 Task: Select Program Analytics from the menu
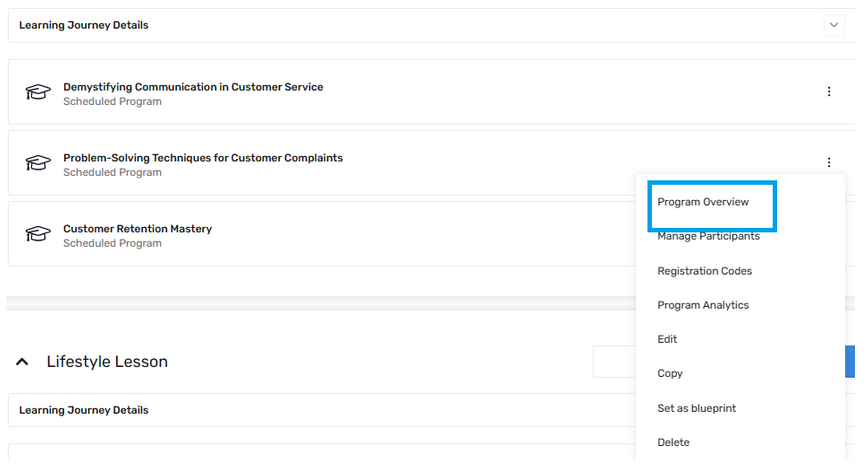click(703, 305)
